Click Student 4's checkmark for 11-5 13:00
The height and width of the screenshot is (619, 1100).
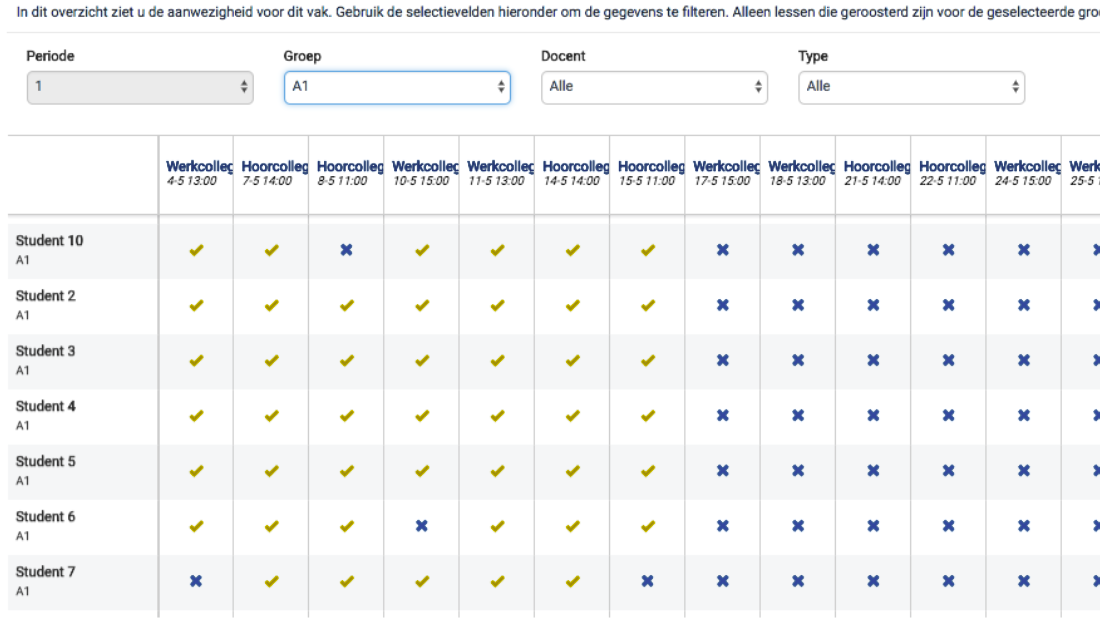pos(497,416)
